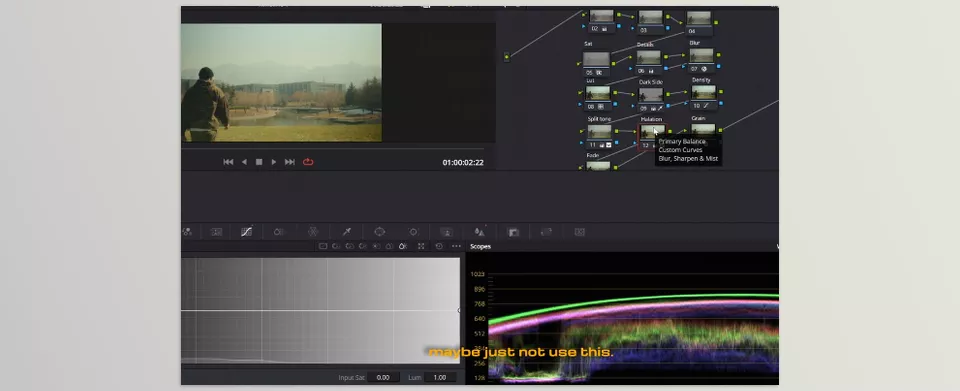Switch to Hue vs Hue curve
Image resolution: width=960 pixels, height=391 pixels.
(x=337, y=246)
